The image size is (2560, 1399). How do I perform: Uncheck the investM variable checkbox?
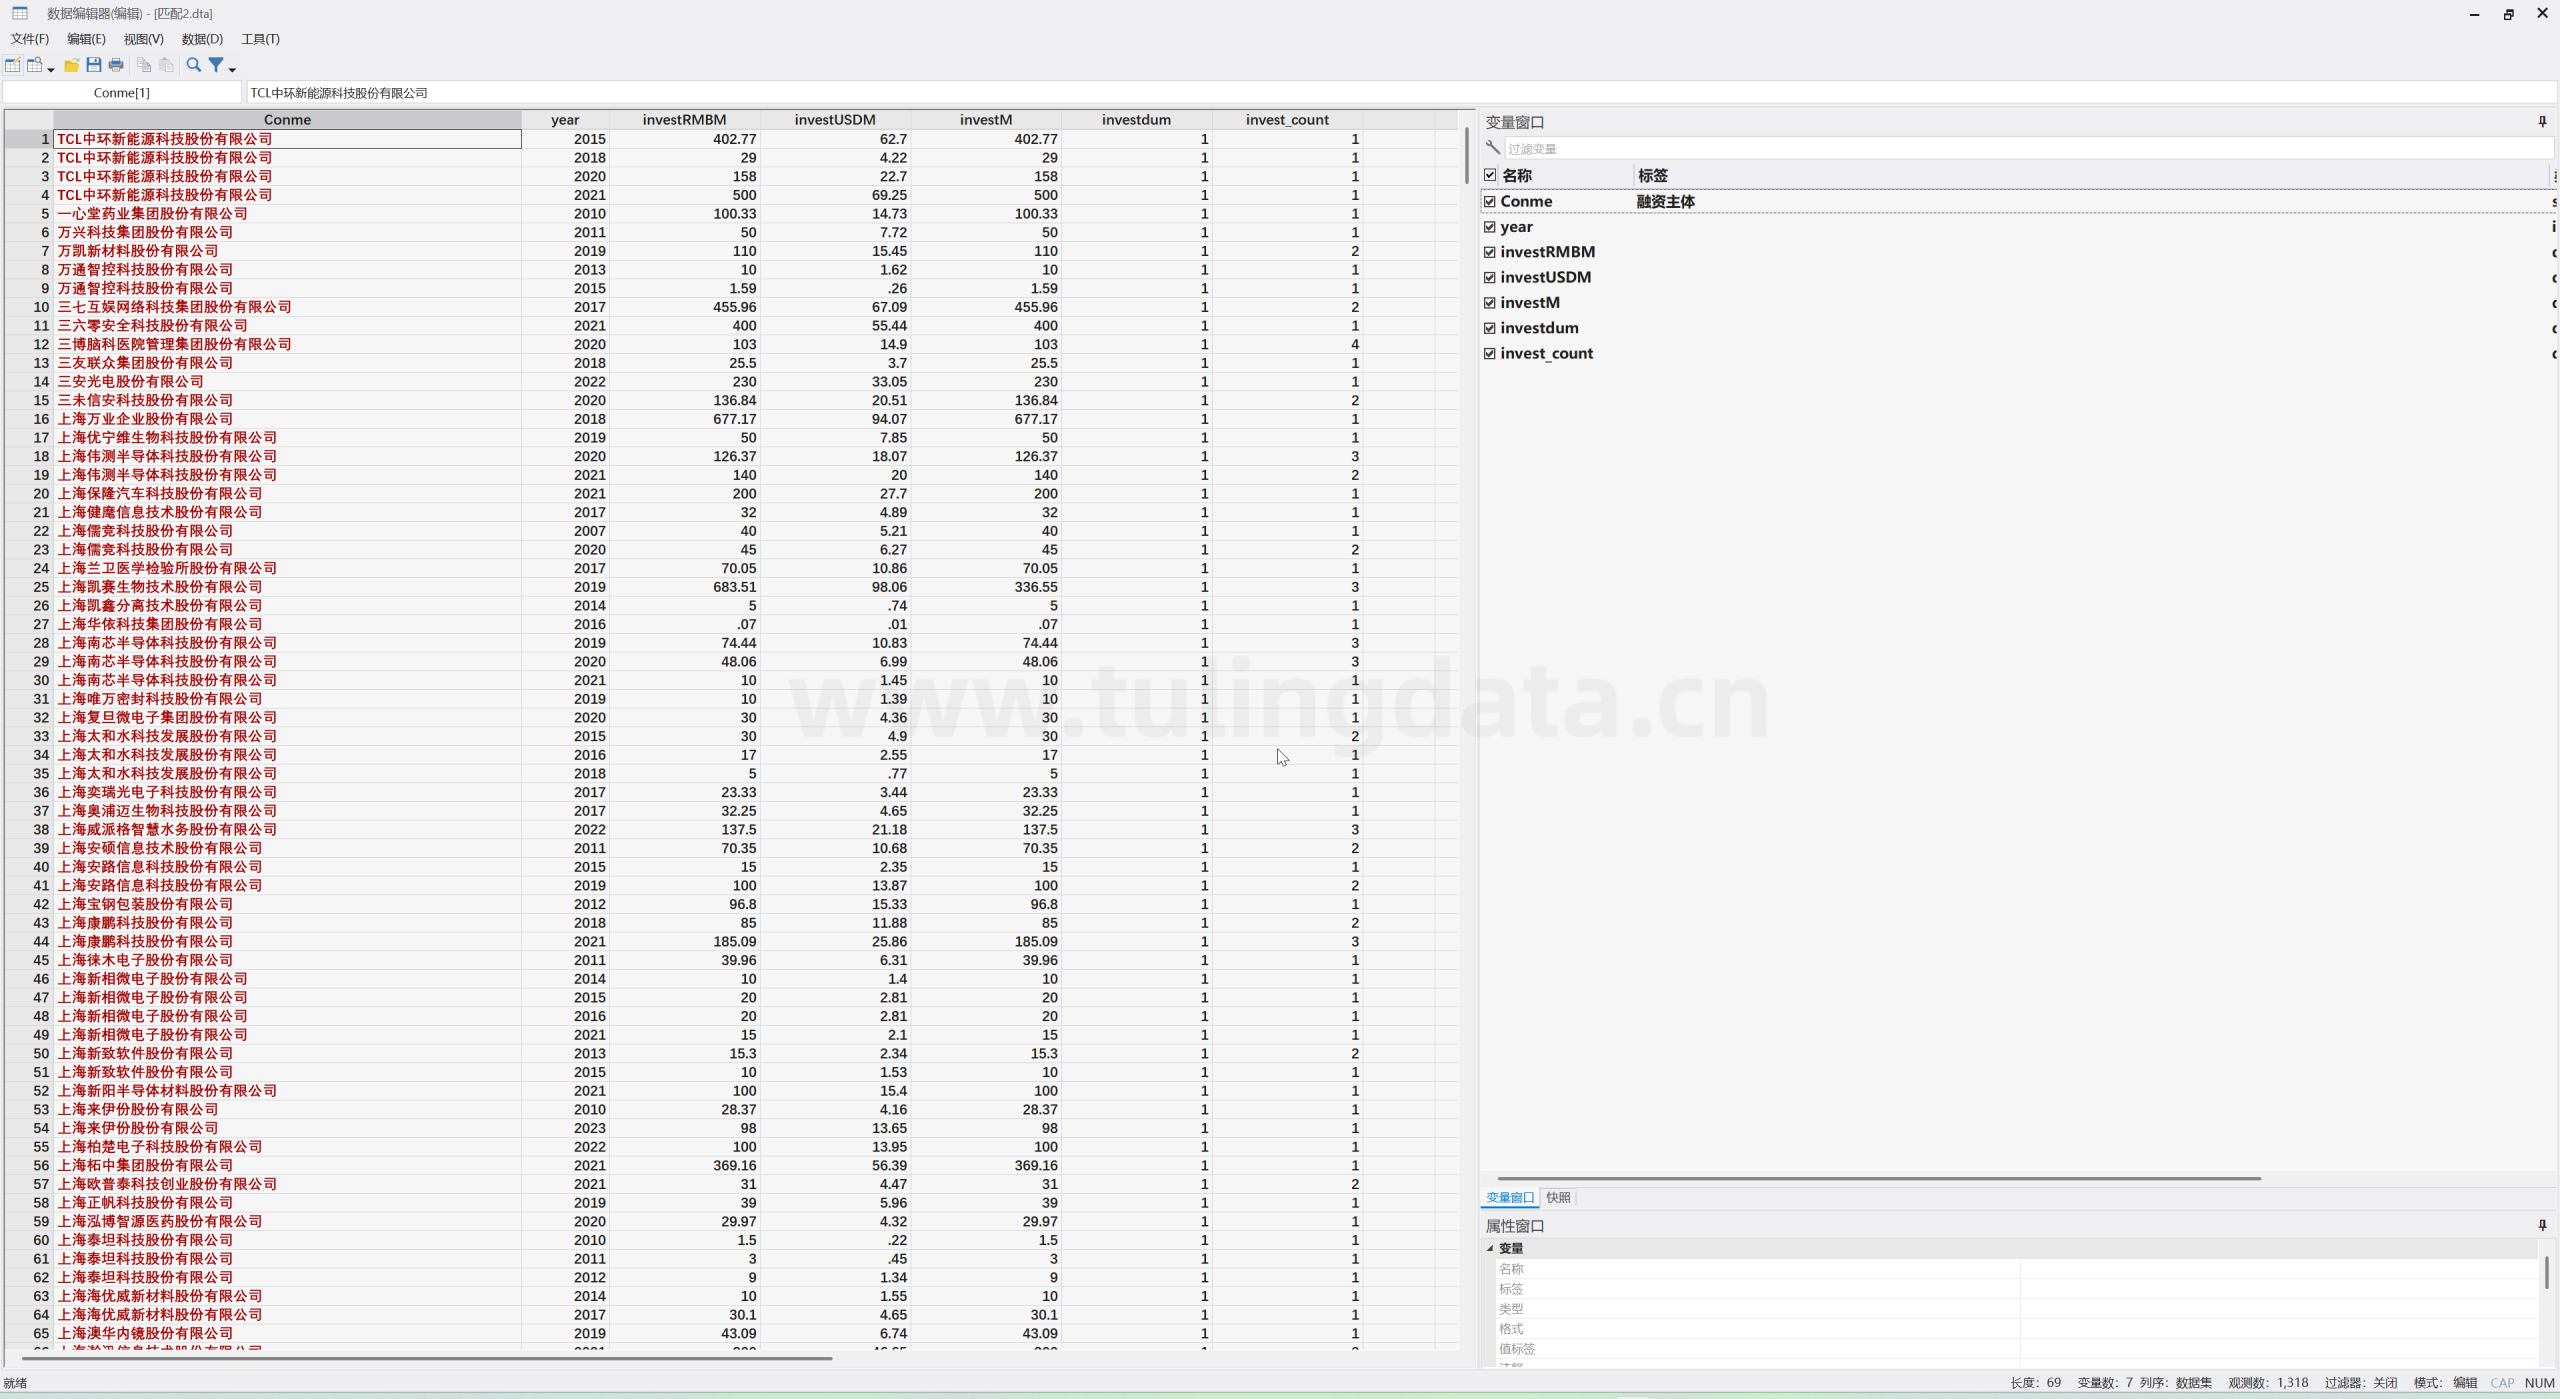pyautogui.click(x=1490, y=303)
